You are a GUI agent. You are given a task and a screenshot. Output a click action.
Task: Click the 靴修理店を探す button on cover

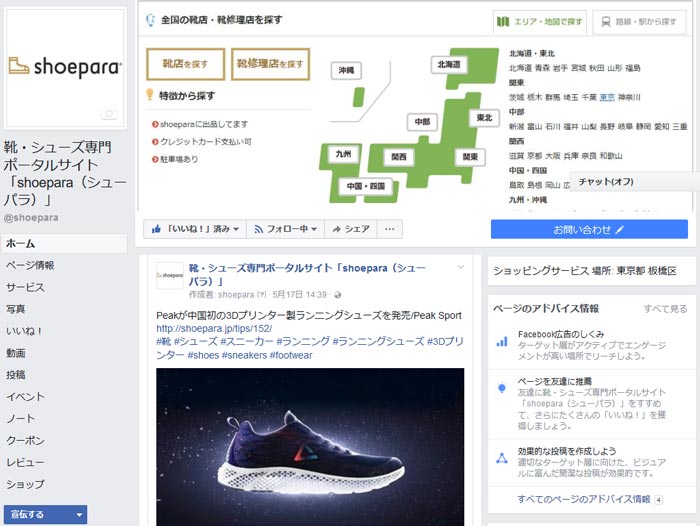[x=271, y=64]
